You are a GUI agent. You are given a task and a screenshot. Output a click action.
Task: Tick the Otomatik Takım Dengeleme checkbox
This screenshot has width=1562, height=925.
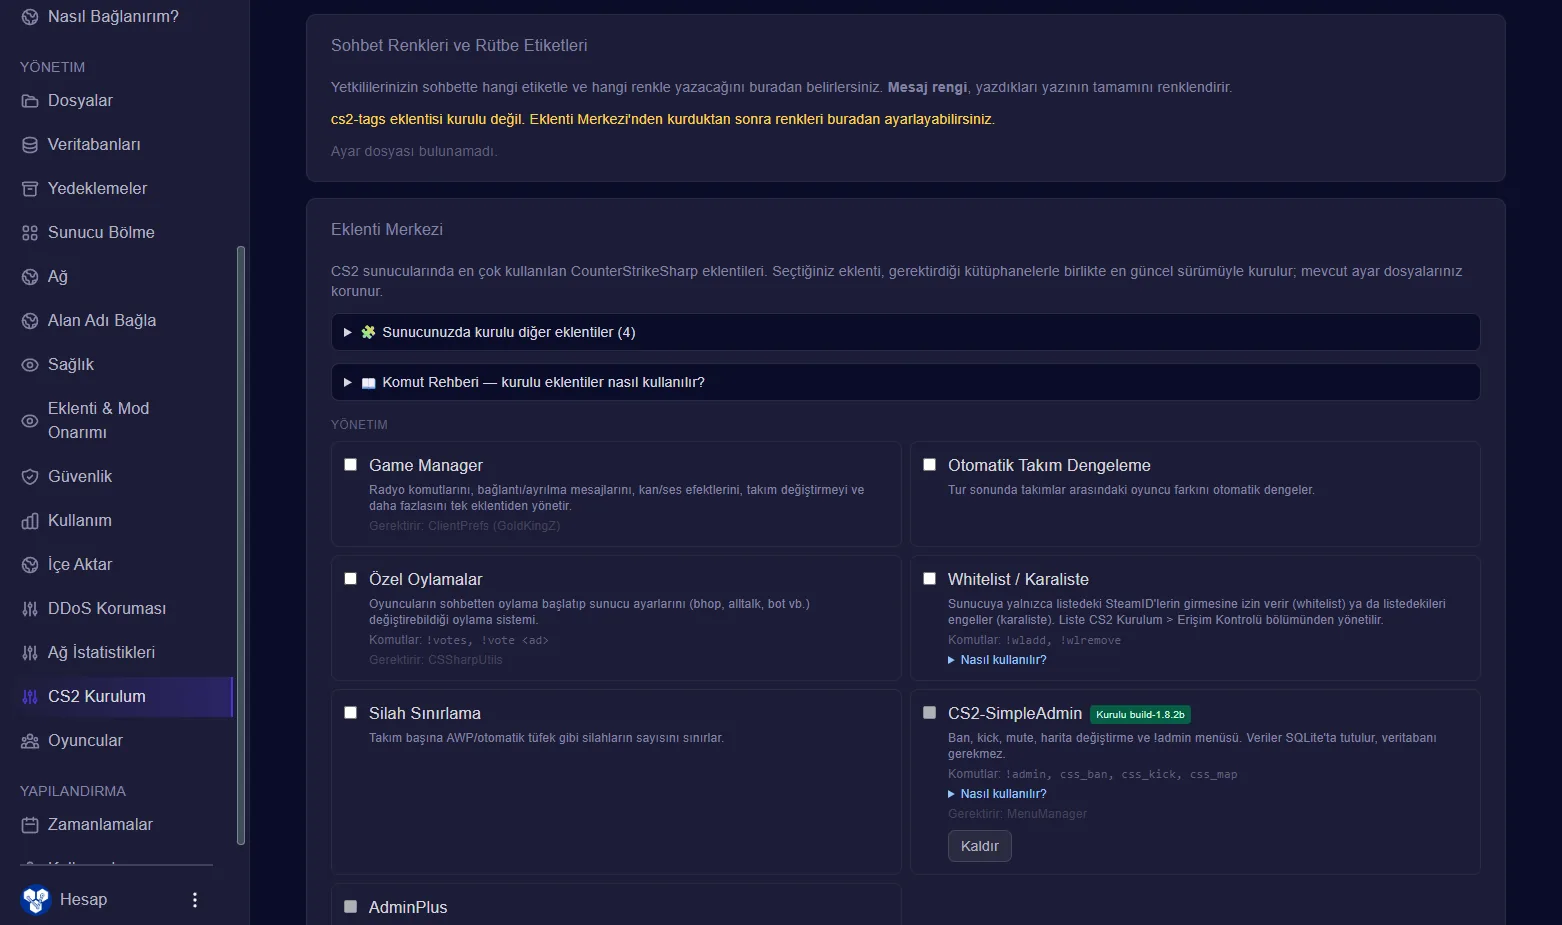[929, 465]
